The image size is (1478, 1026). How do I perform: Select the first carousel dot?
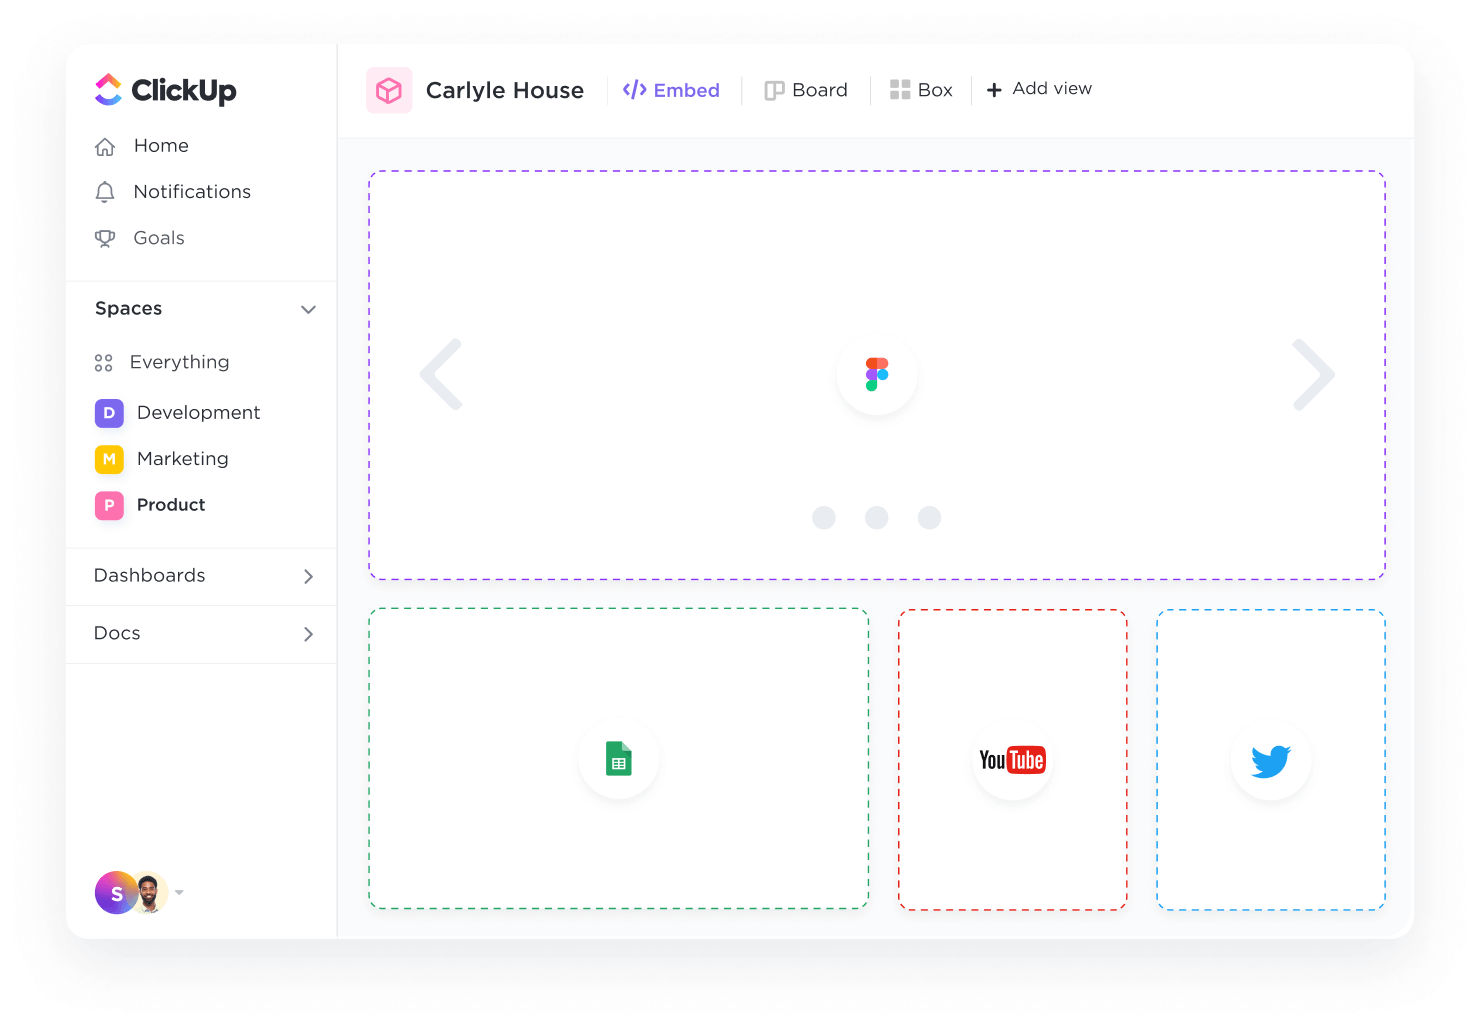824,517
